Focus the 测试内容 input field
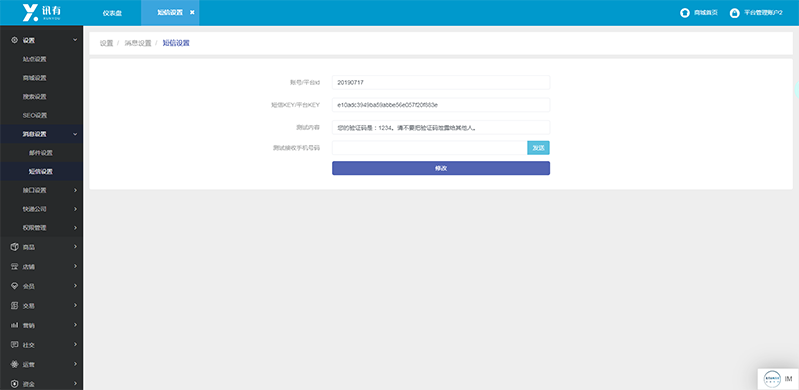The image size is (799, 390). (441, 127)
